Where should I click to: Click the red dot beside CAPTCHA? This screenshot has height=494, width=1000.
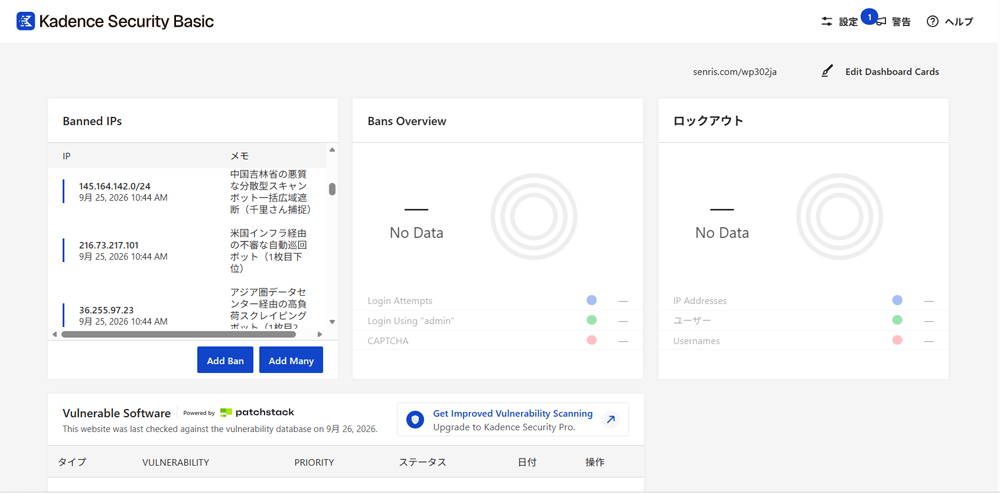coord(591,340)
